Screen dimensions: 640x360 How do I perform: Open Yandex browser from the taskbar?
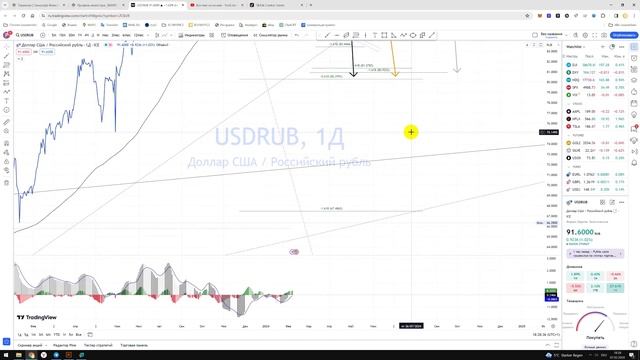tap(44, 355)
